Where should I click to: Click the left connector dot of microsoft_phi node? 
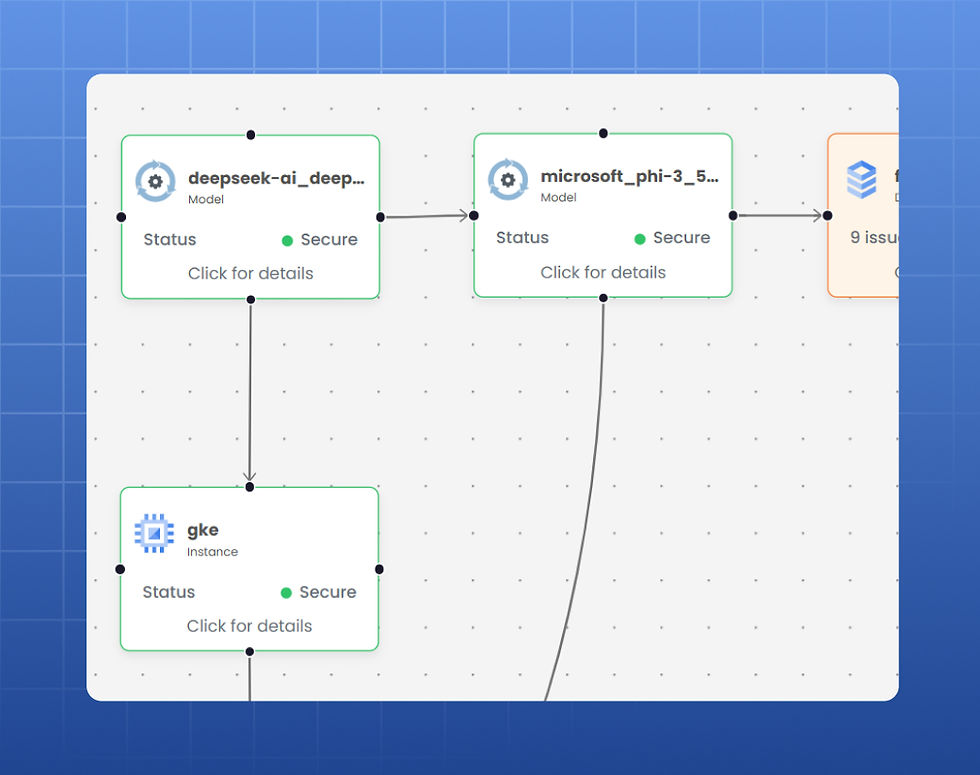(x=474, y=216)
